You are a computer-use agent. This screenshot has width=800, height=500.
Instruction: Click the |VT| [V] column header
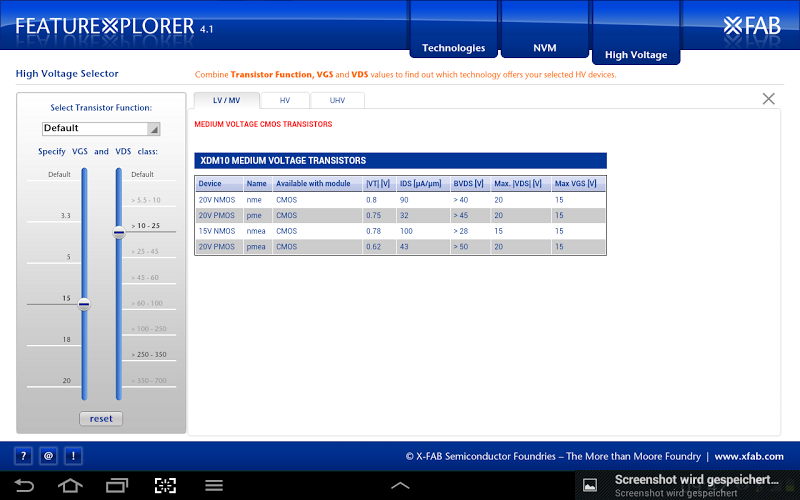click(x=379, y=184)
